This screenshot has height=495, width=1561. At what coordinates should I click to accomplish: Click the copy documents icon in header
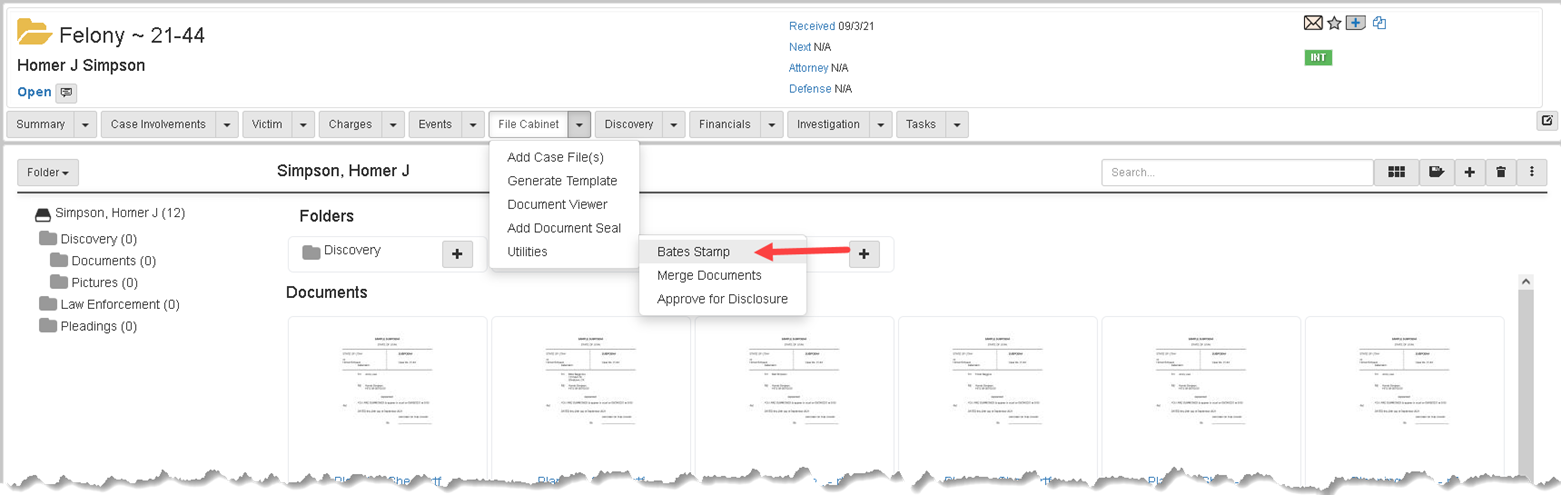(1379, 23)
